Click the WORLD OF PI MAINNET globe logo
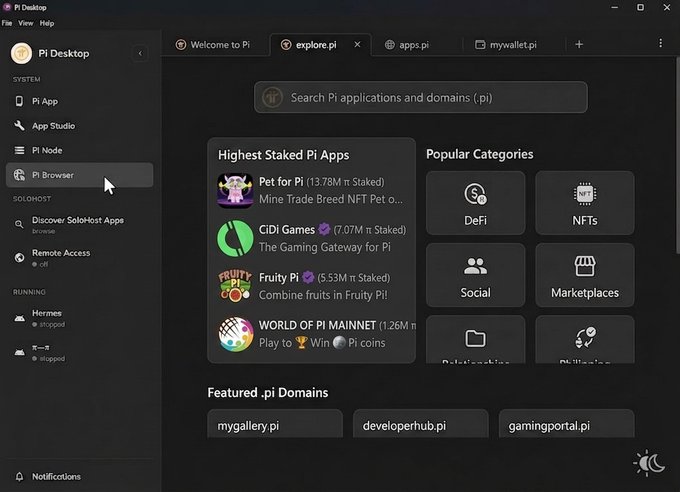The height and width of the screenshot is (492, 680). (235, 334)
